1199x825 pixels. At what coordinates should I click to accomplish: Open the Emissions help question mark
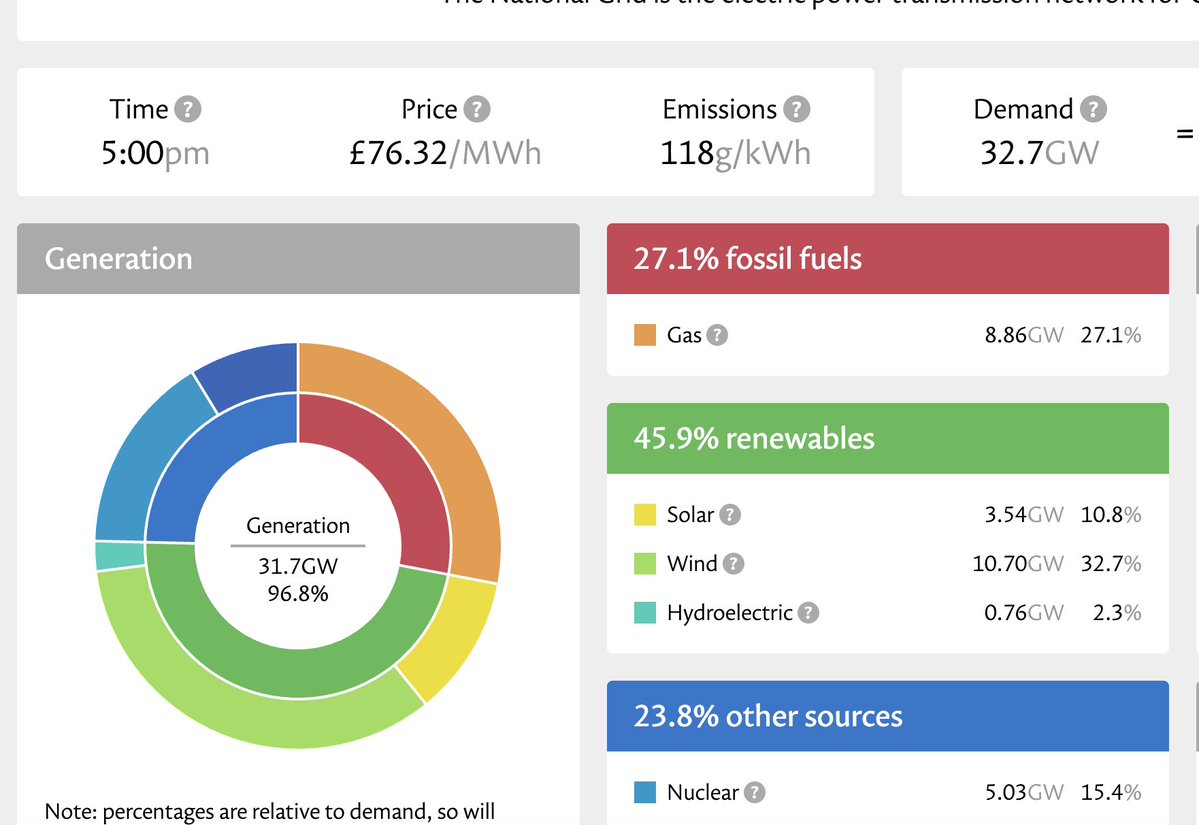click(797, 109)
